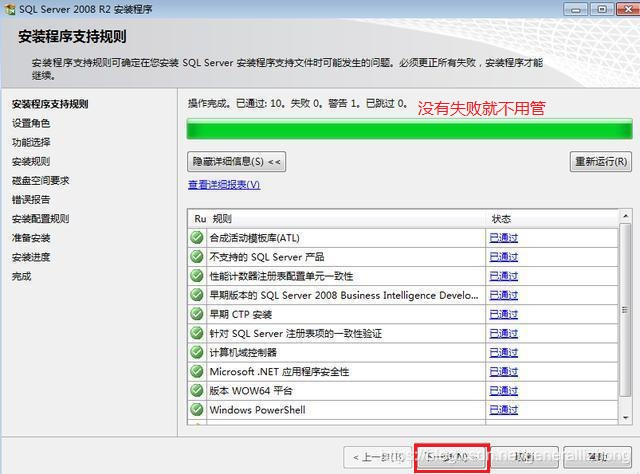Select 安装规则 step in sidebar
This screenshot has width=640, height=474.
coord(31,162)
